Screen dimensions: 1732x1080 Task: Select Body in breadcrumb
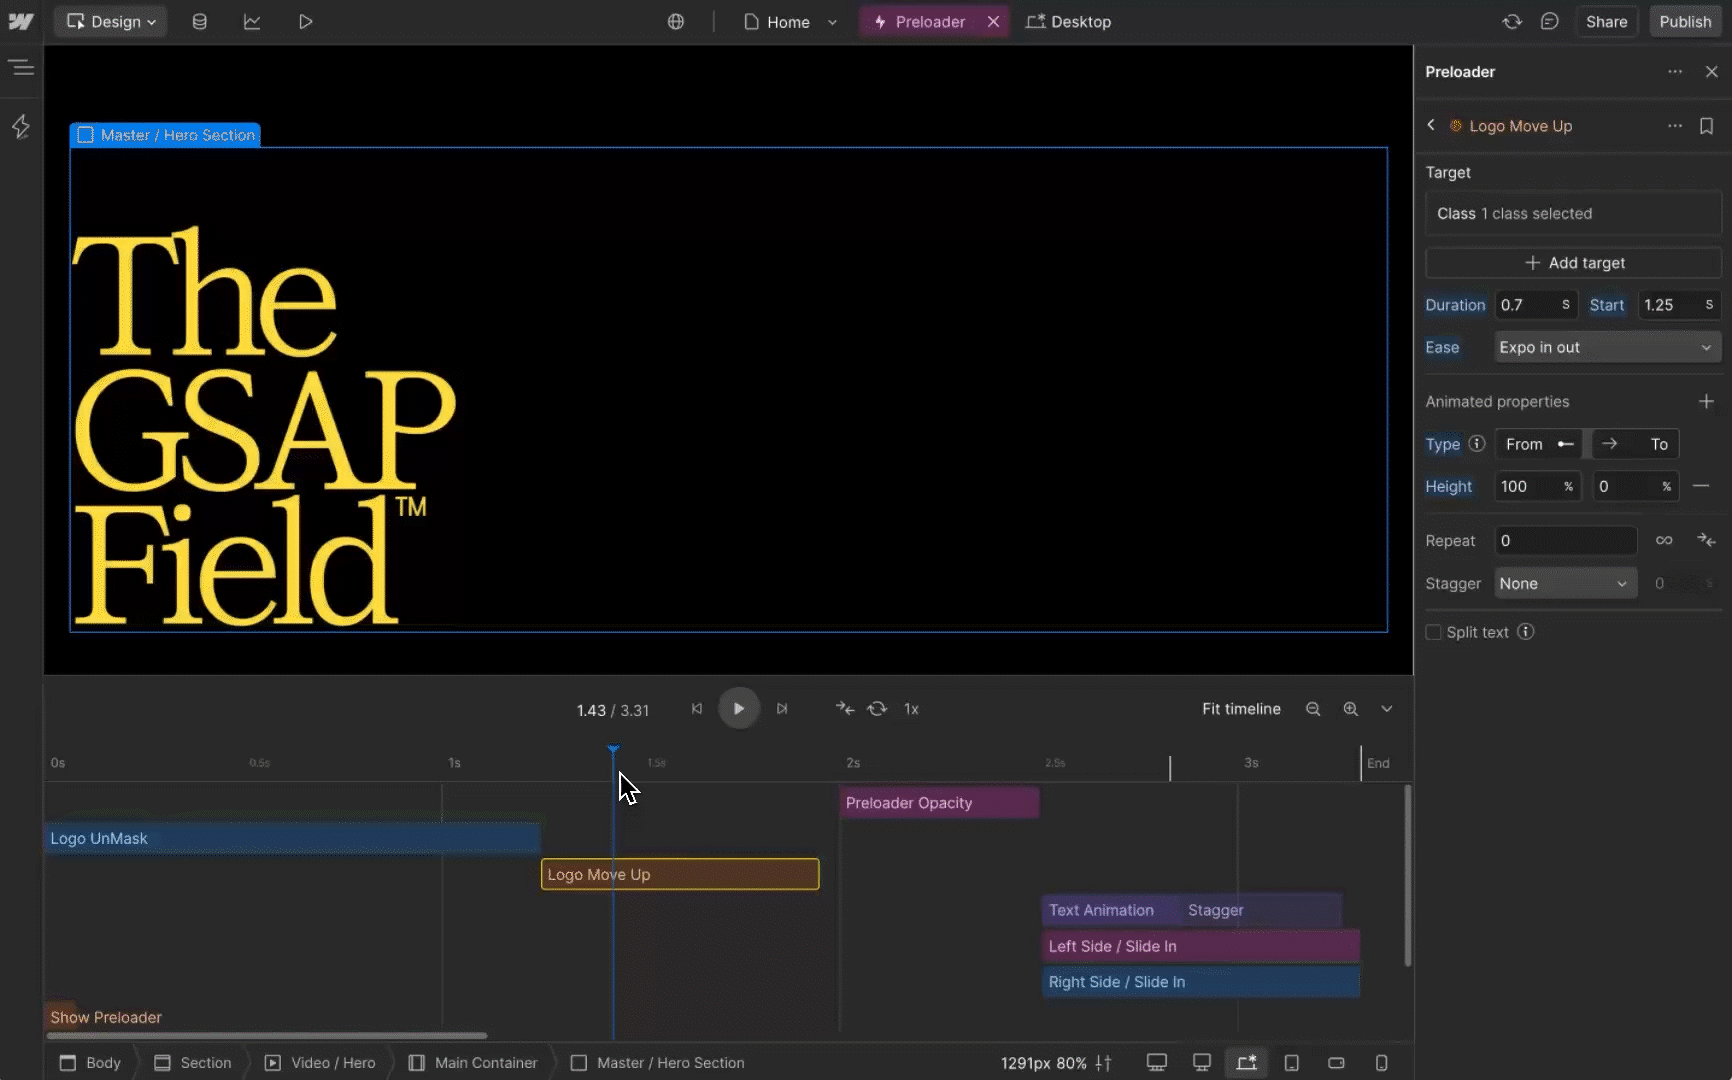click(90, 1062)
